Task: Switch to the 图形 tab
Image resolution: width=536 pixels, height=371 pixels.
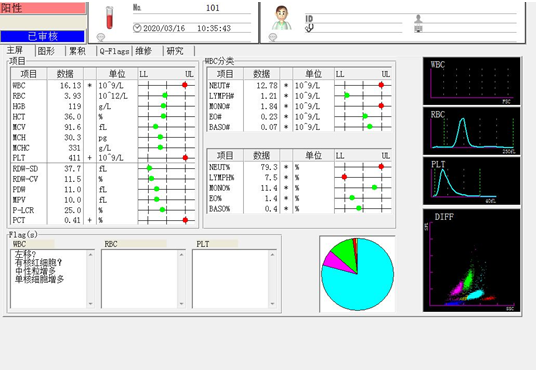Action: [x=46, y=51]
